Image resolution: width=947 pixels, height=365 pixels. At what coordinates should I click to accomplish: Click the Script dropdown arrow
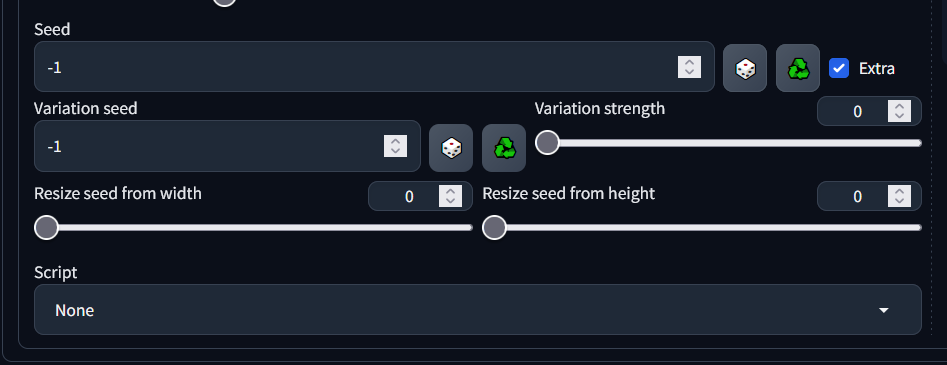click(884, 310)
